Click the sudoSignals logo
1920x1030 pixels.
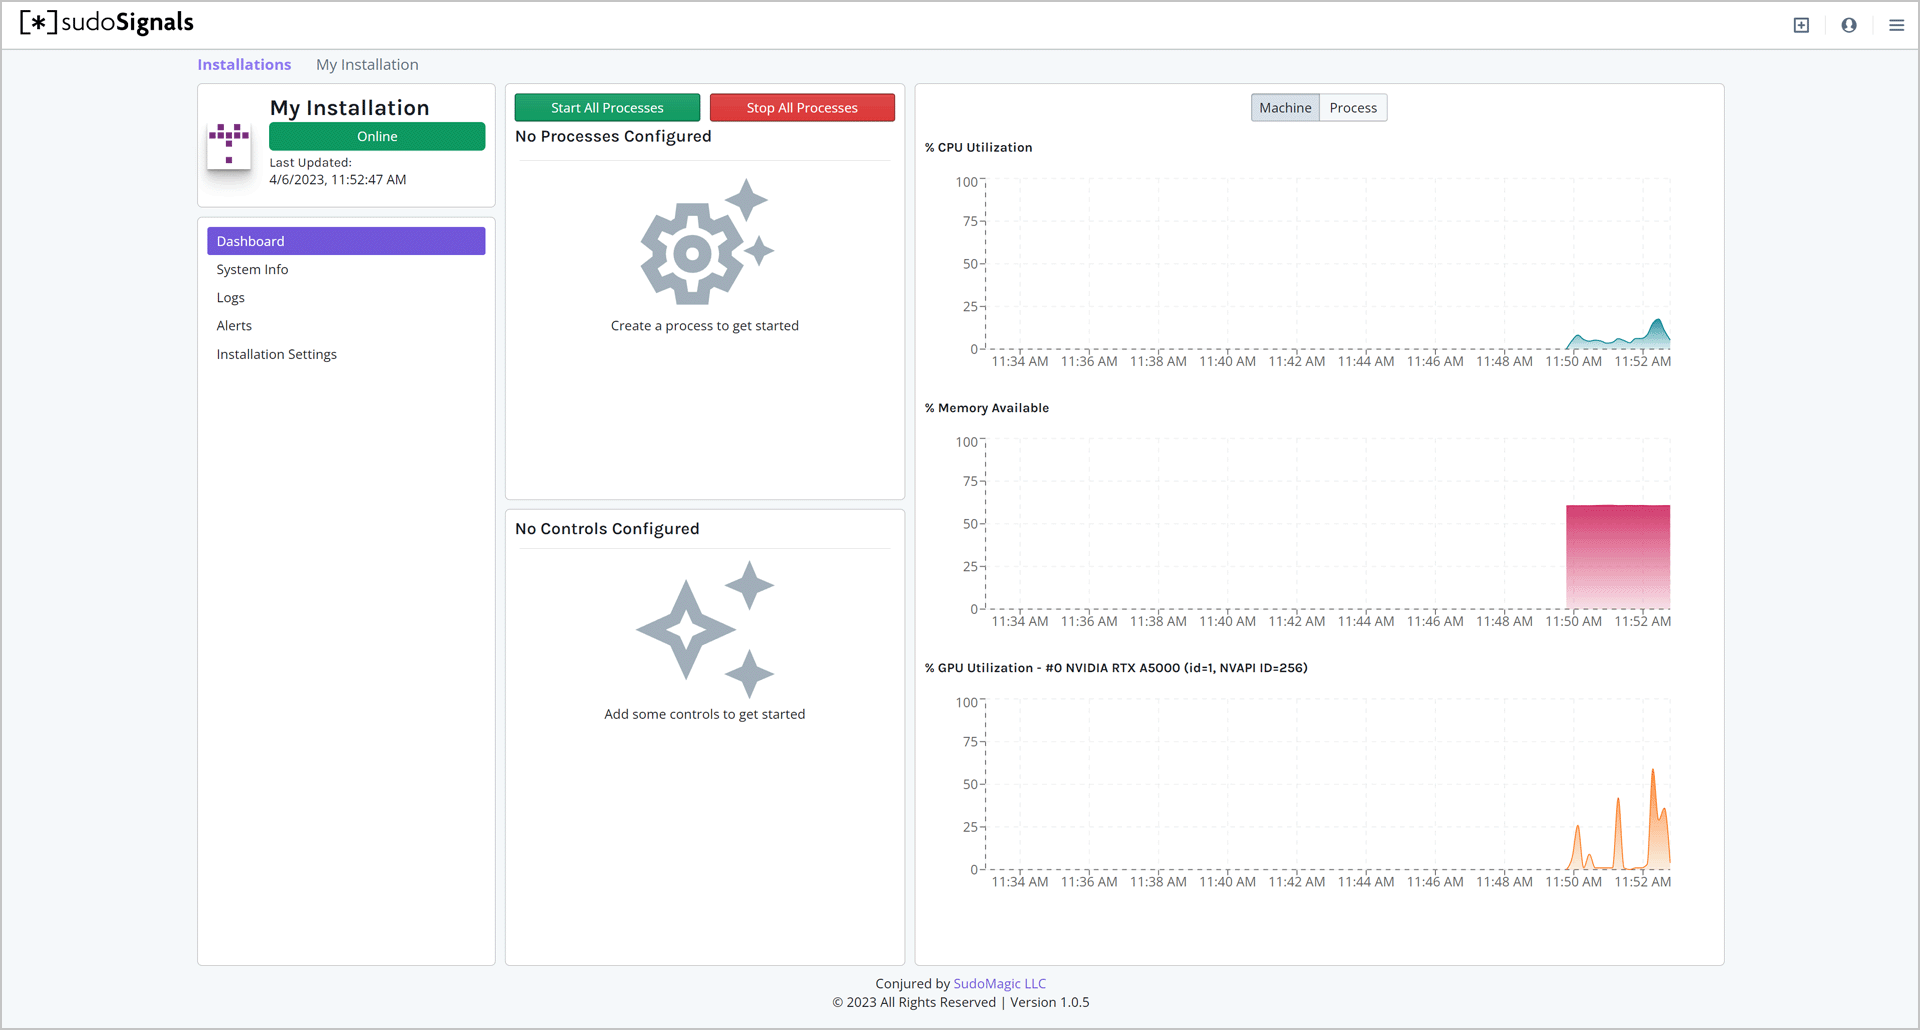[x=107, y=23]
